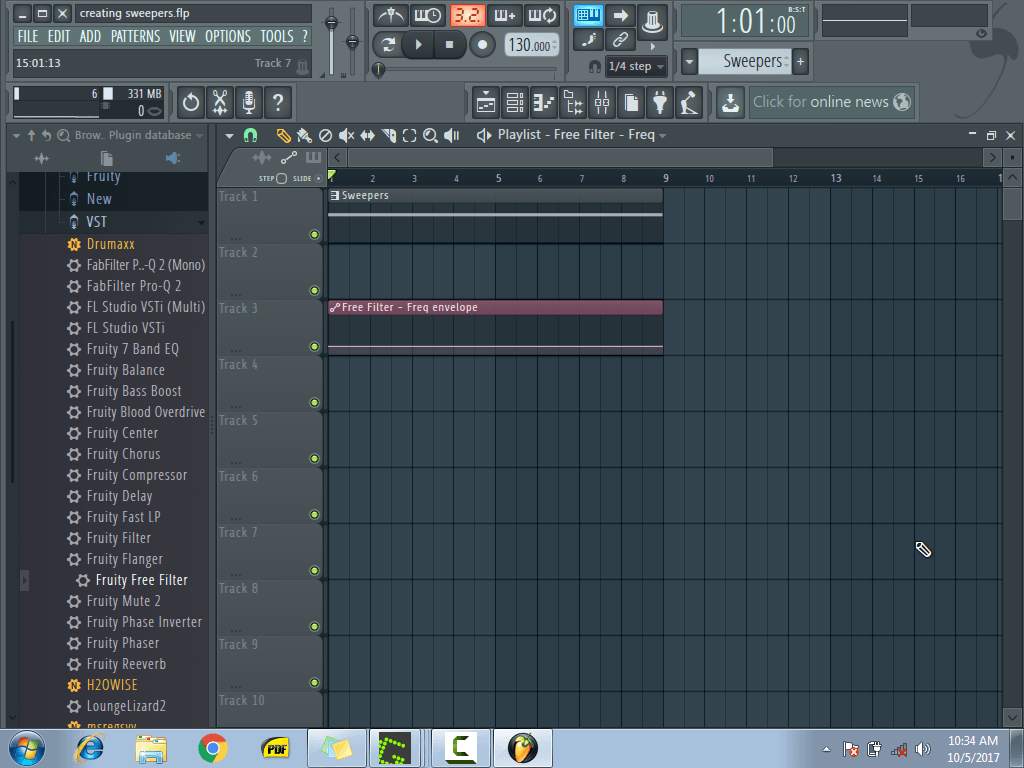Image resolution: width=1024 pixels, height=768 pixels.
Task: Select the Paint brush tool in playlist
Action: (304, 135)
